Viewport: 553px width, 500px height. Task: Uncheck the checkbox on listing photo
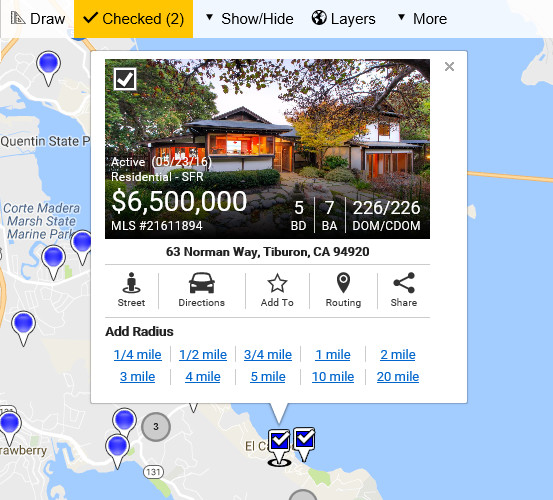point(125,79)
